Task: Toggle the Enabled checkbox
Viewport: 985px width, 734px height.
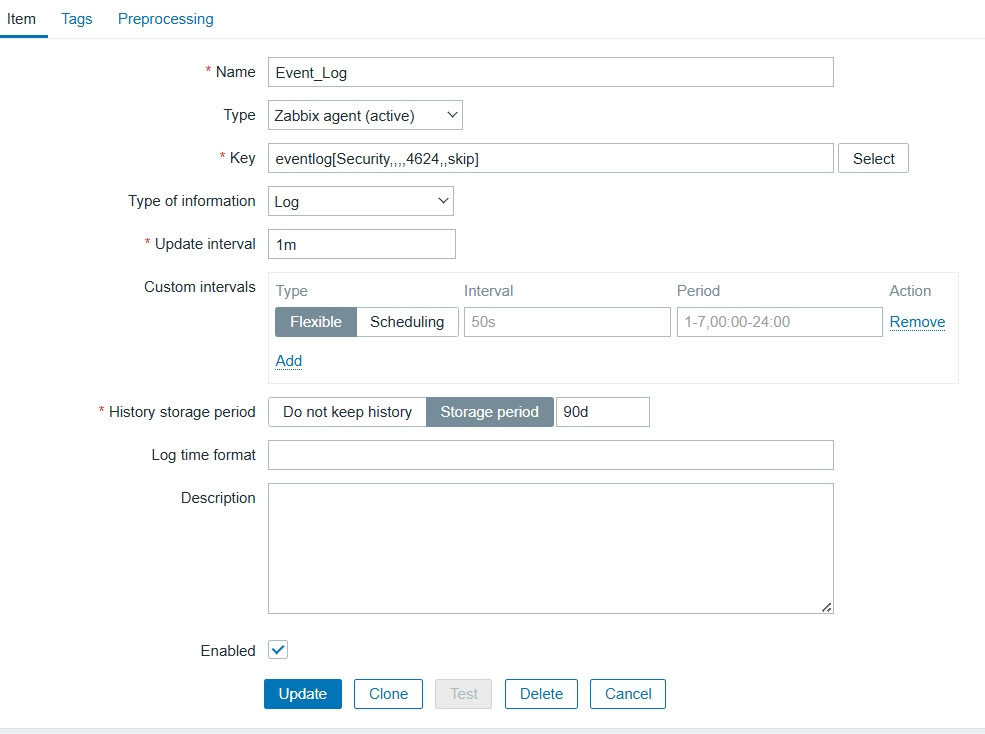Action: (278, 650)
